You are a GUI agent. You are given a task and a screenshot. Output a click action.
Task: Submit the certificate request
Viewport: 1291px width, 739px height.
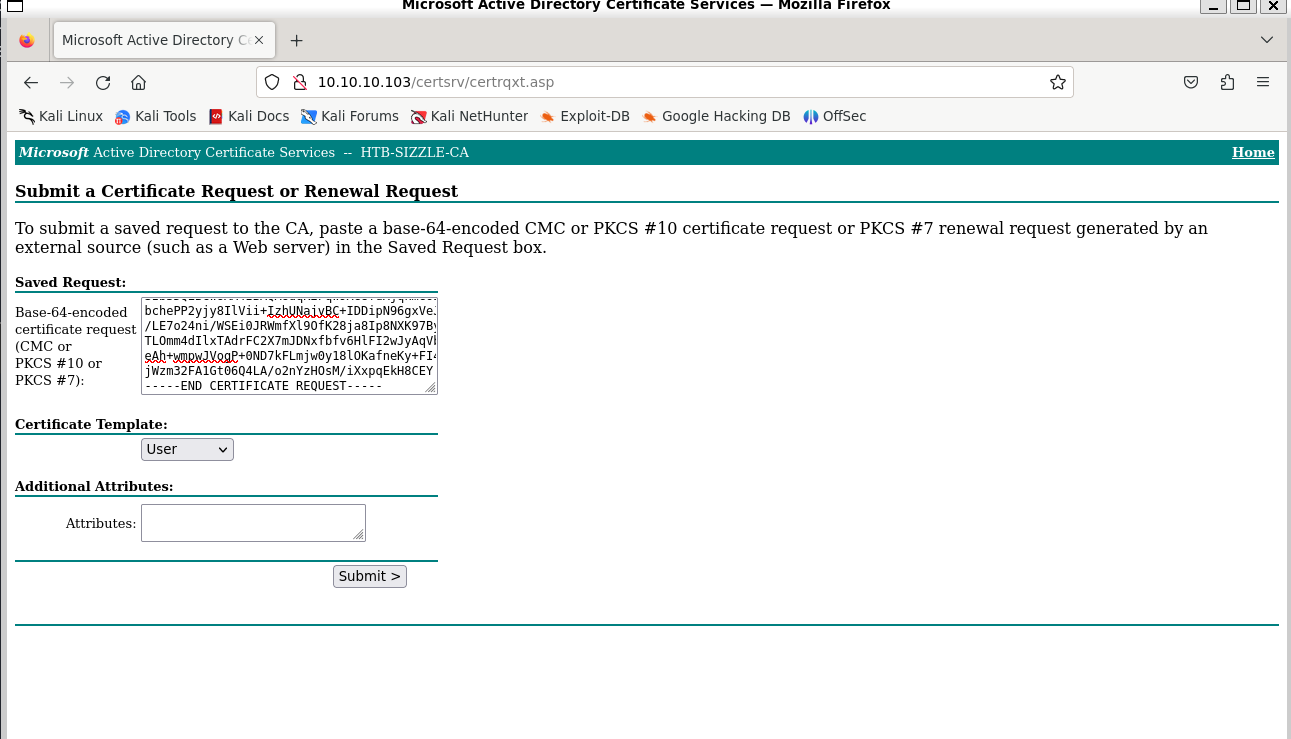[x=370, y=576]
